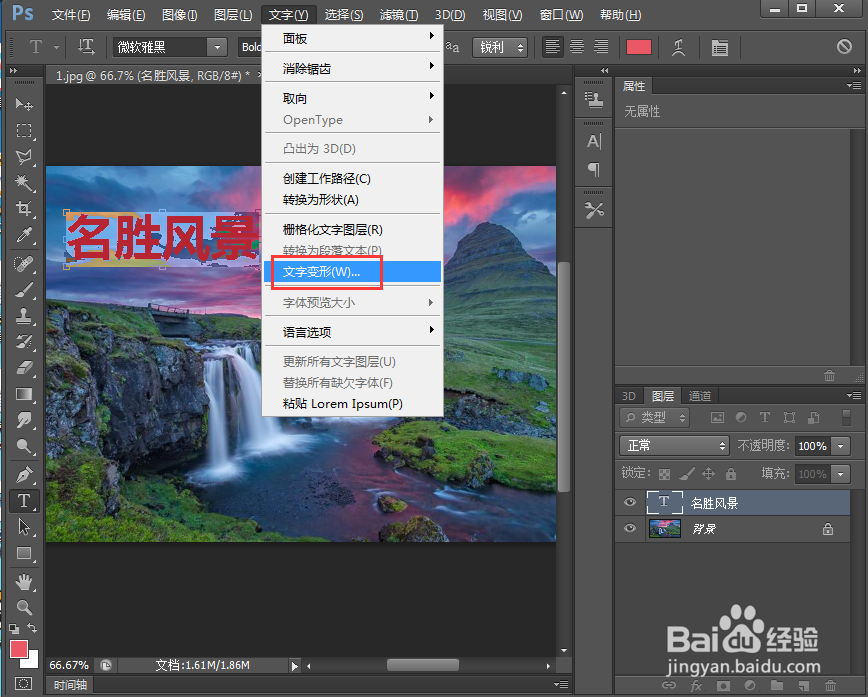Open the Character panel icon in dock
Viewport: 868px width, 697px height.
point(593,142)
